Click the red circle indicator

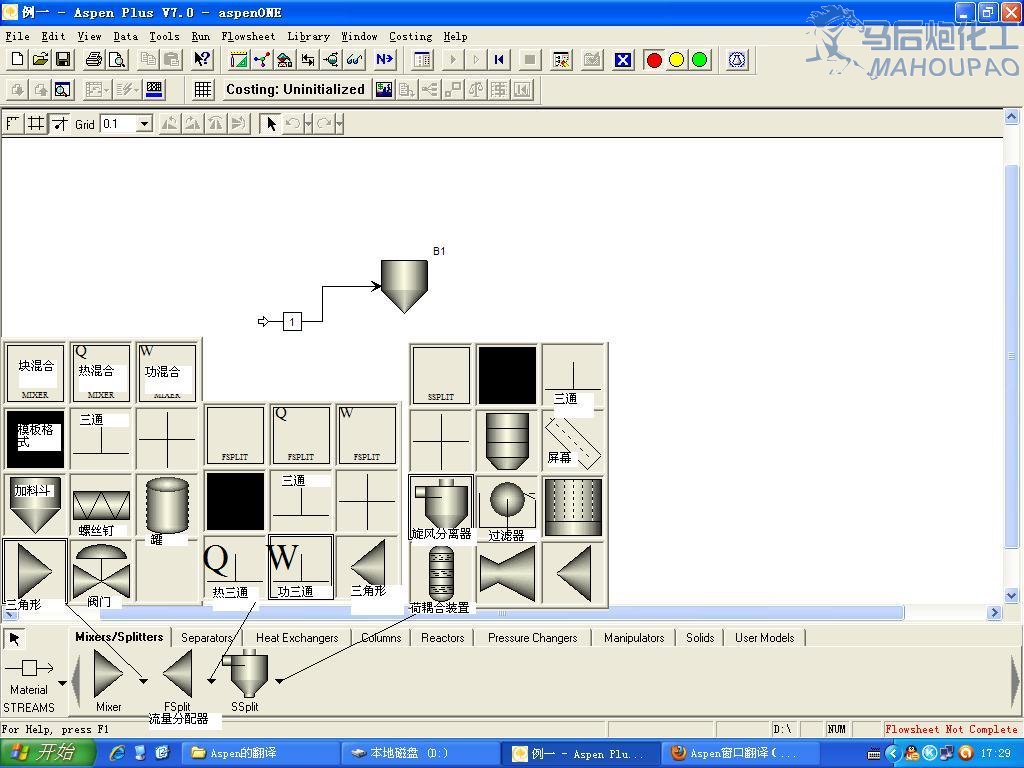coord(654,59)
